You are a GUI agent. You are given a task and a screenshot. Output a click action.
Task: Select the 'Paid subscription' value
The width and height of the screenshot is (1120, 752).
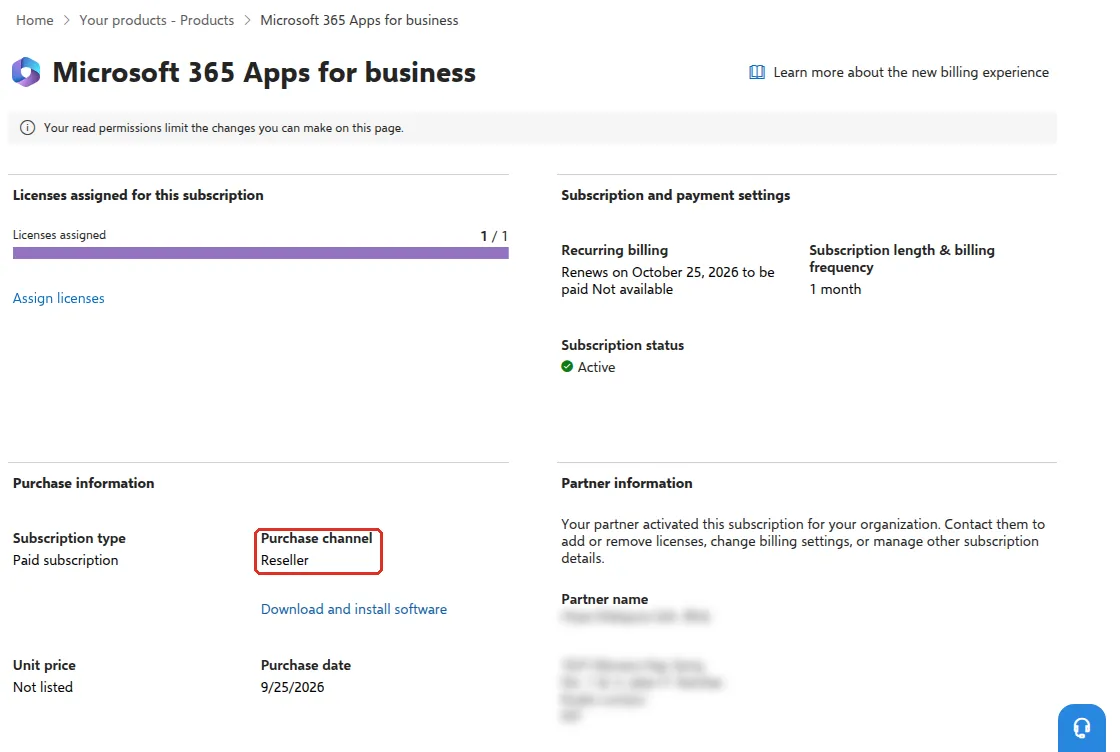click(x=66, y=560)
